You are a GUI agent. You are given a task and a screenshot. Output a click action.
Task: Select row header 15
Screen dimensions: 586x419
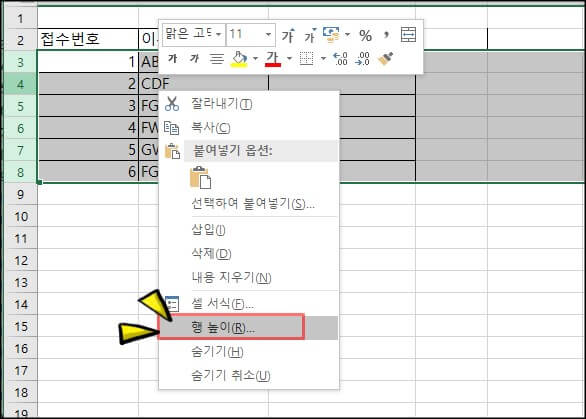point(21,326)
